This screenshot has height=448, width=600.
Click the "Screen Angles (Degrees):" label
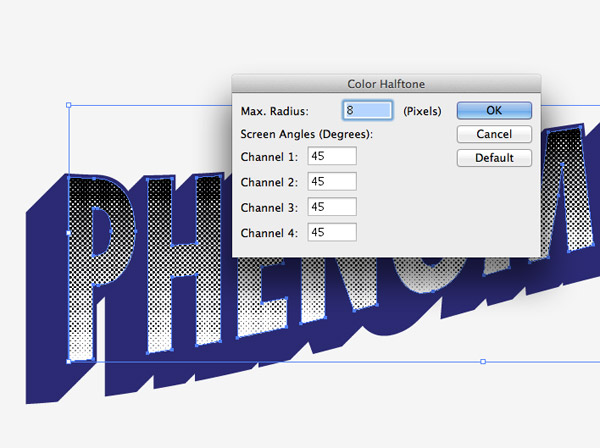(307, 134)
